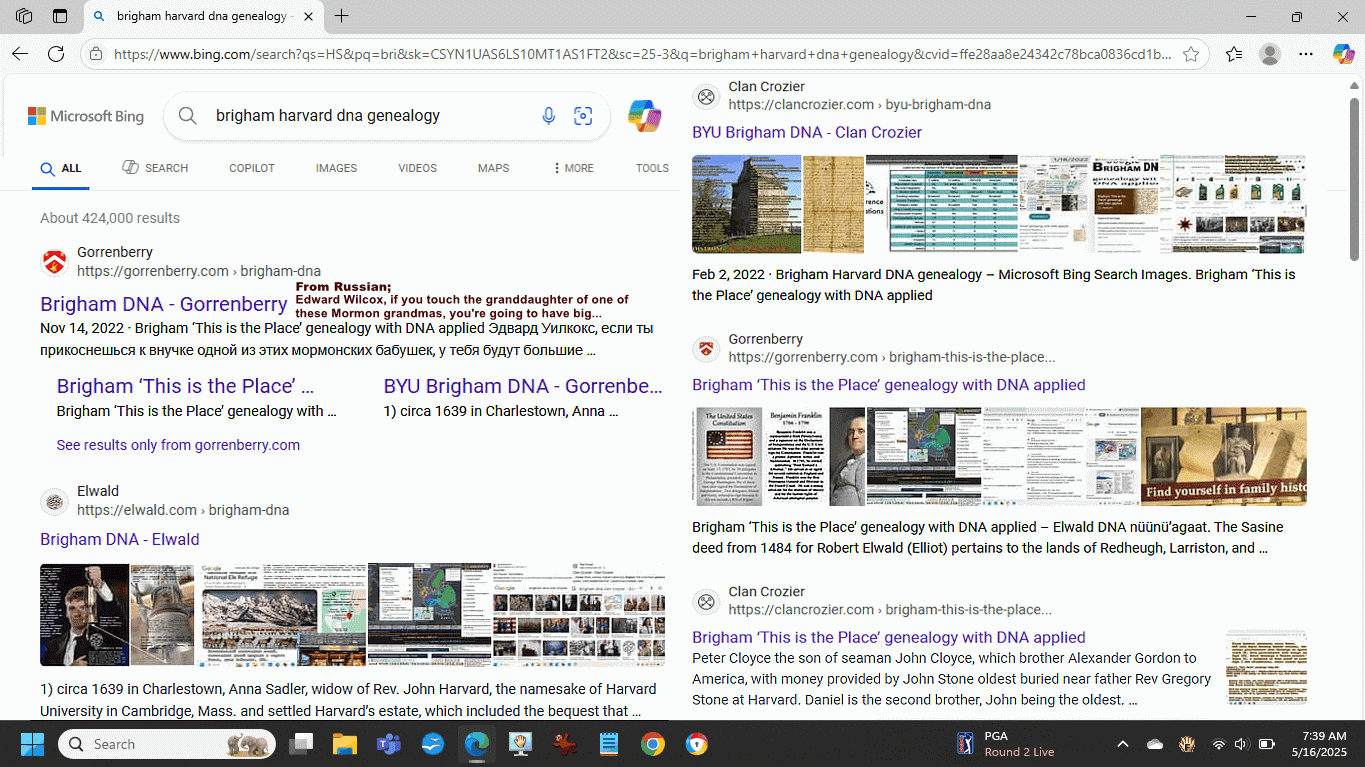
Task: Close the brigham harvard dna genealogy tab
Action: coord(307,16)
